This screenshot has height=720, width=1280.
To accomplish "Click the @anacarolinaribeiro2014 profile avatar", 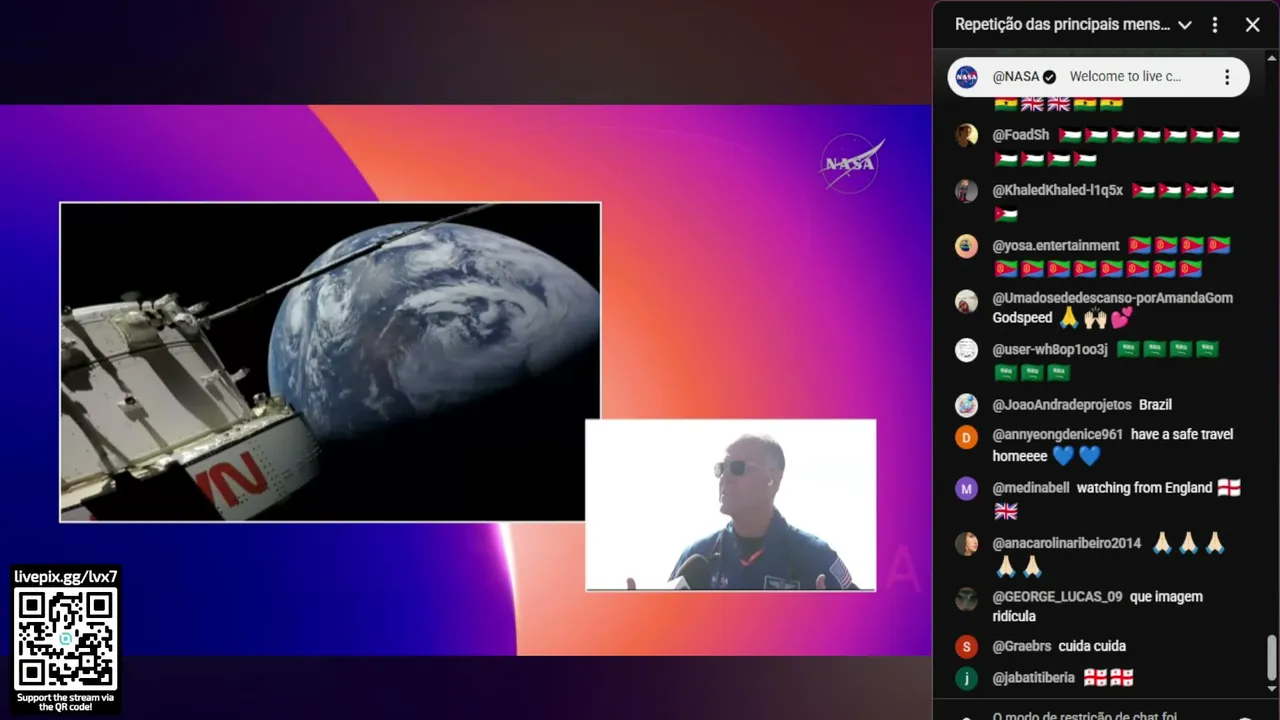I will click(966, 544).
